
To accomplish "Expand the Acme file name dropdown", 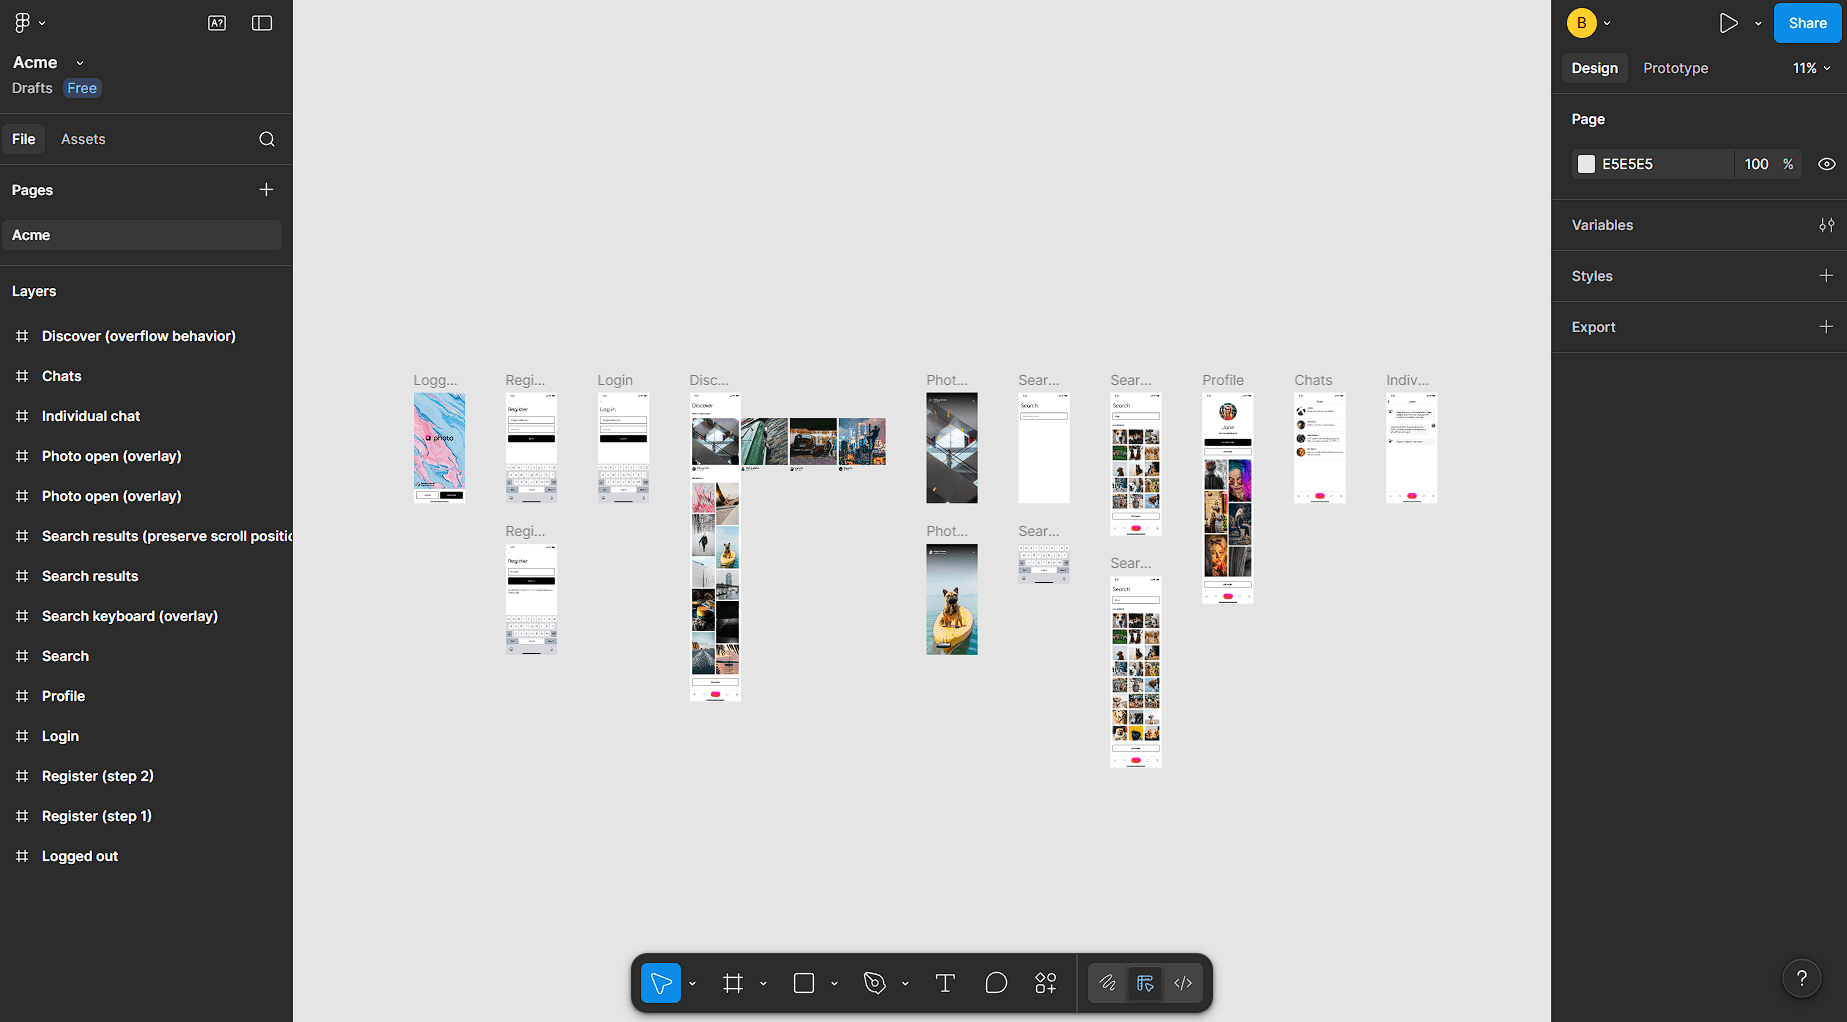I will (x=80, y=63).
